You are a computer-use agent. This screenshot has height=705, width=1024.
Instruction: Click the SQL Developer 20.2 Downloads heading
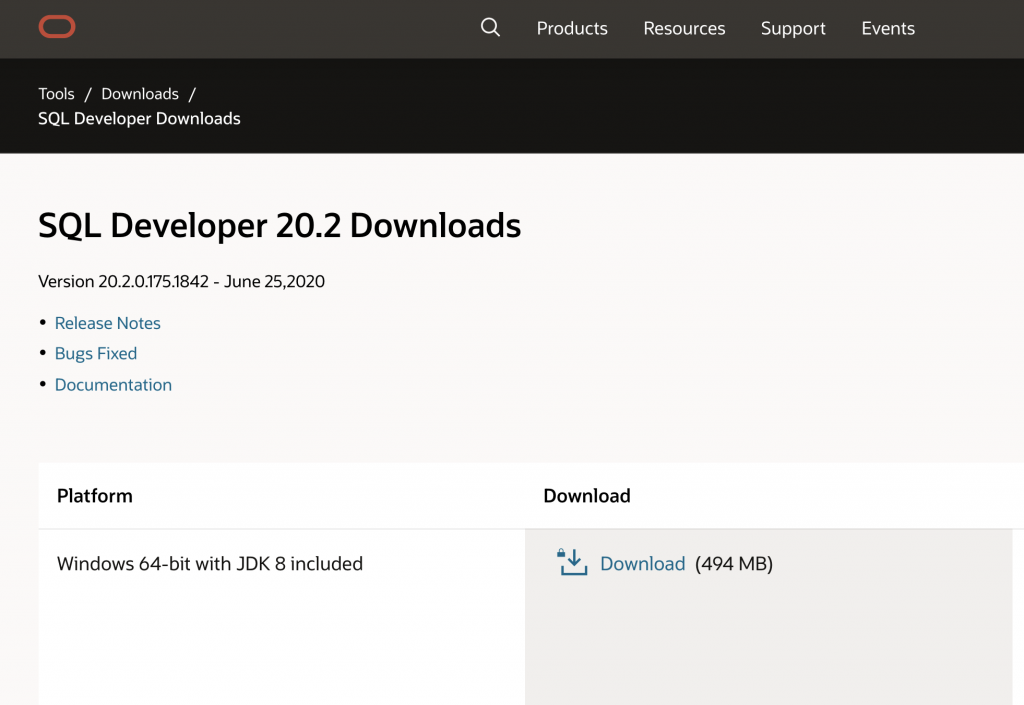(279, 226)
